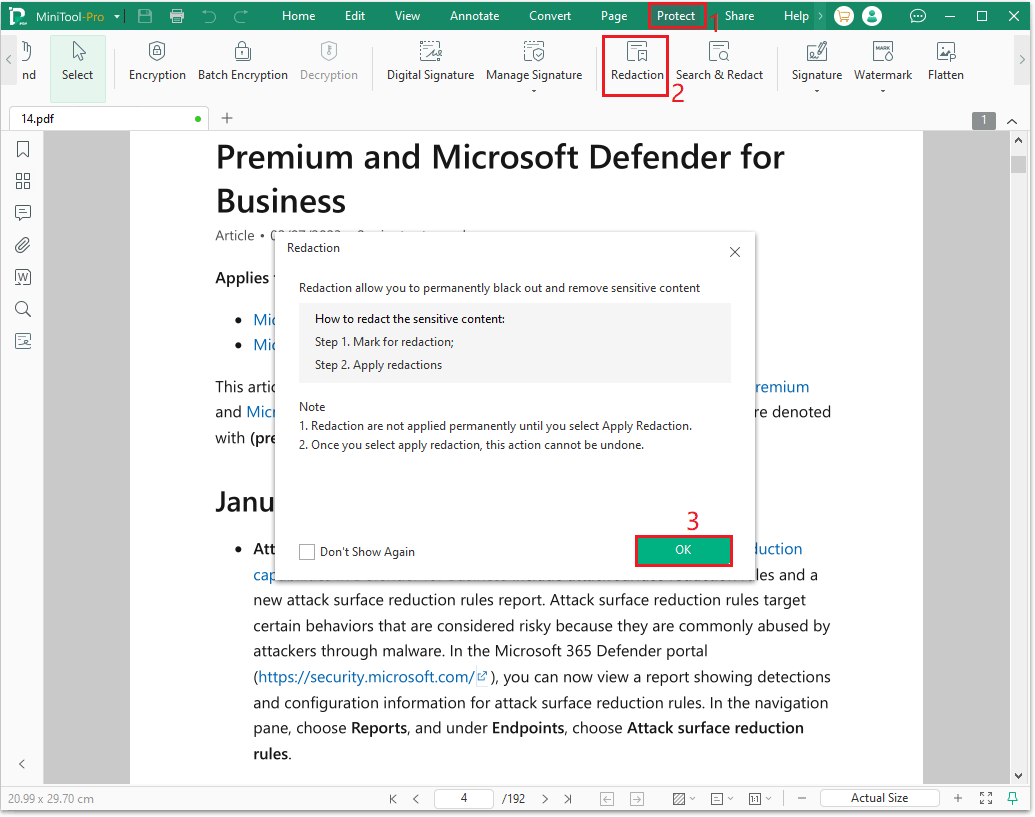Enable the Don't Show Again checkbox
This screenshot has width=1035, height=817.
tap(306, 551)
